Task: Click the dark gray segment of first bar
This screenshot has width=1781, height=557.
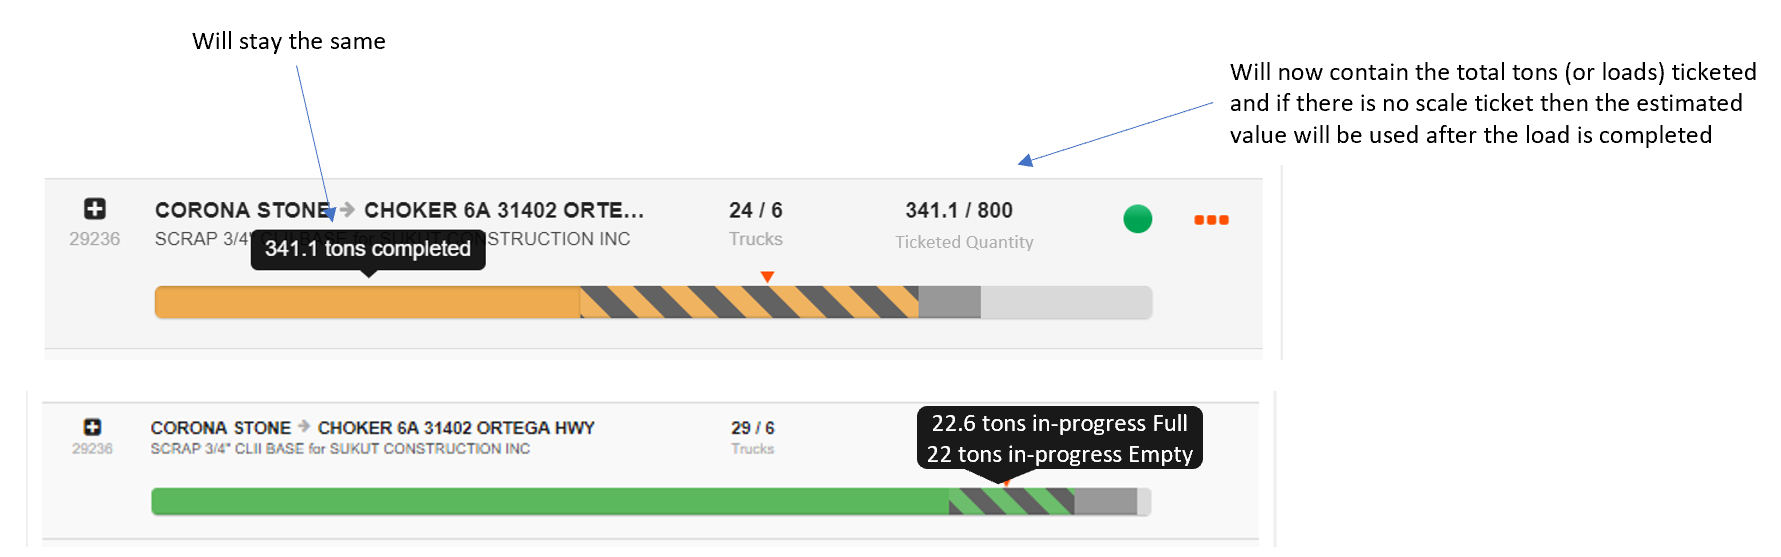Action: click(x=950, y=302)
